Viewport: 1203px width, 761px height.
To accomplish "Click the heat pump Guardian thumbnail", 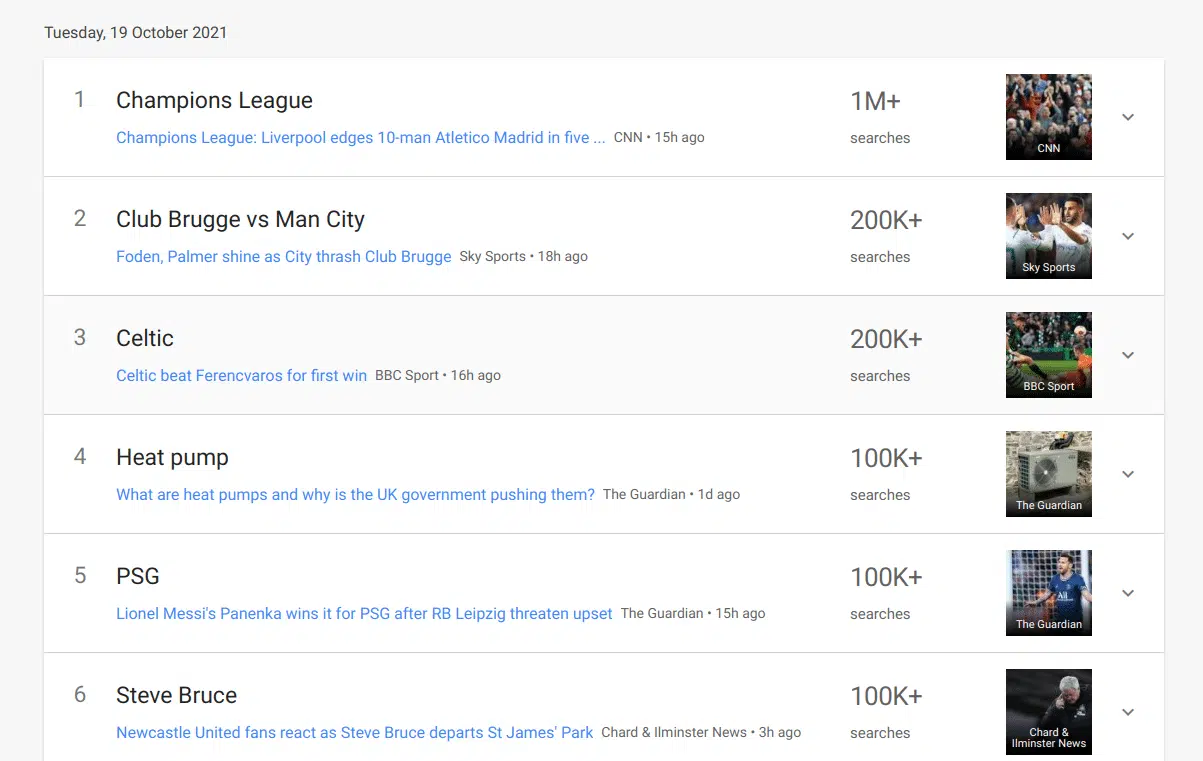I will point(1049,474).
